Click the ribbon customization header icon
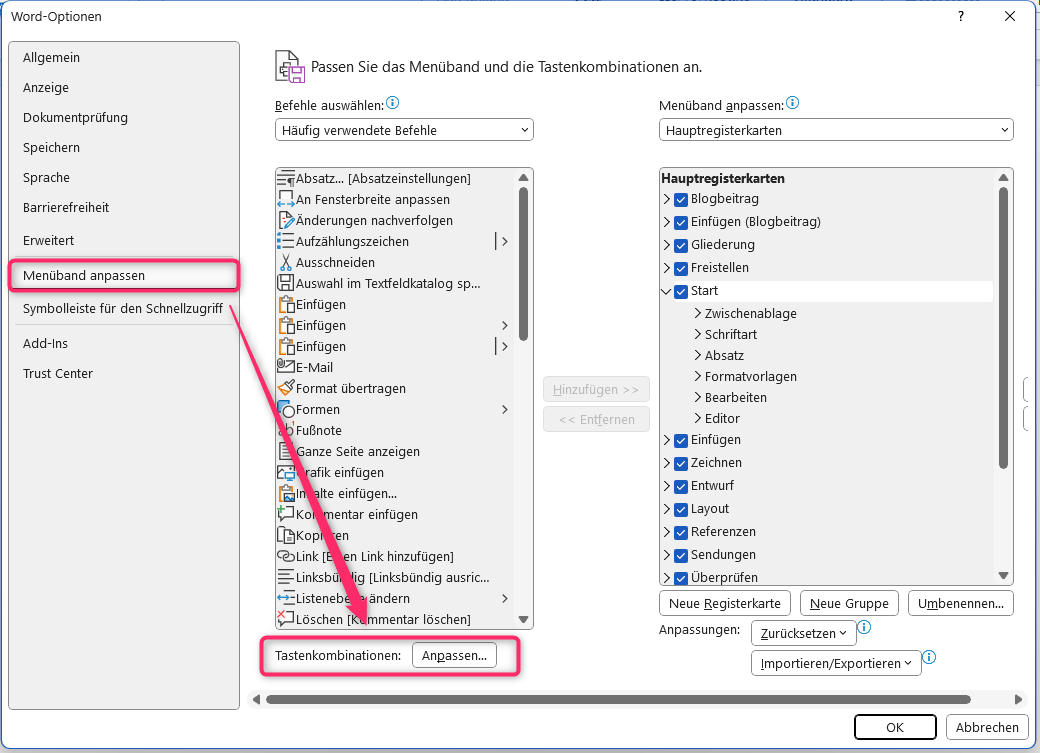 (290, 66)
